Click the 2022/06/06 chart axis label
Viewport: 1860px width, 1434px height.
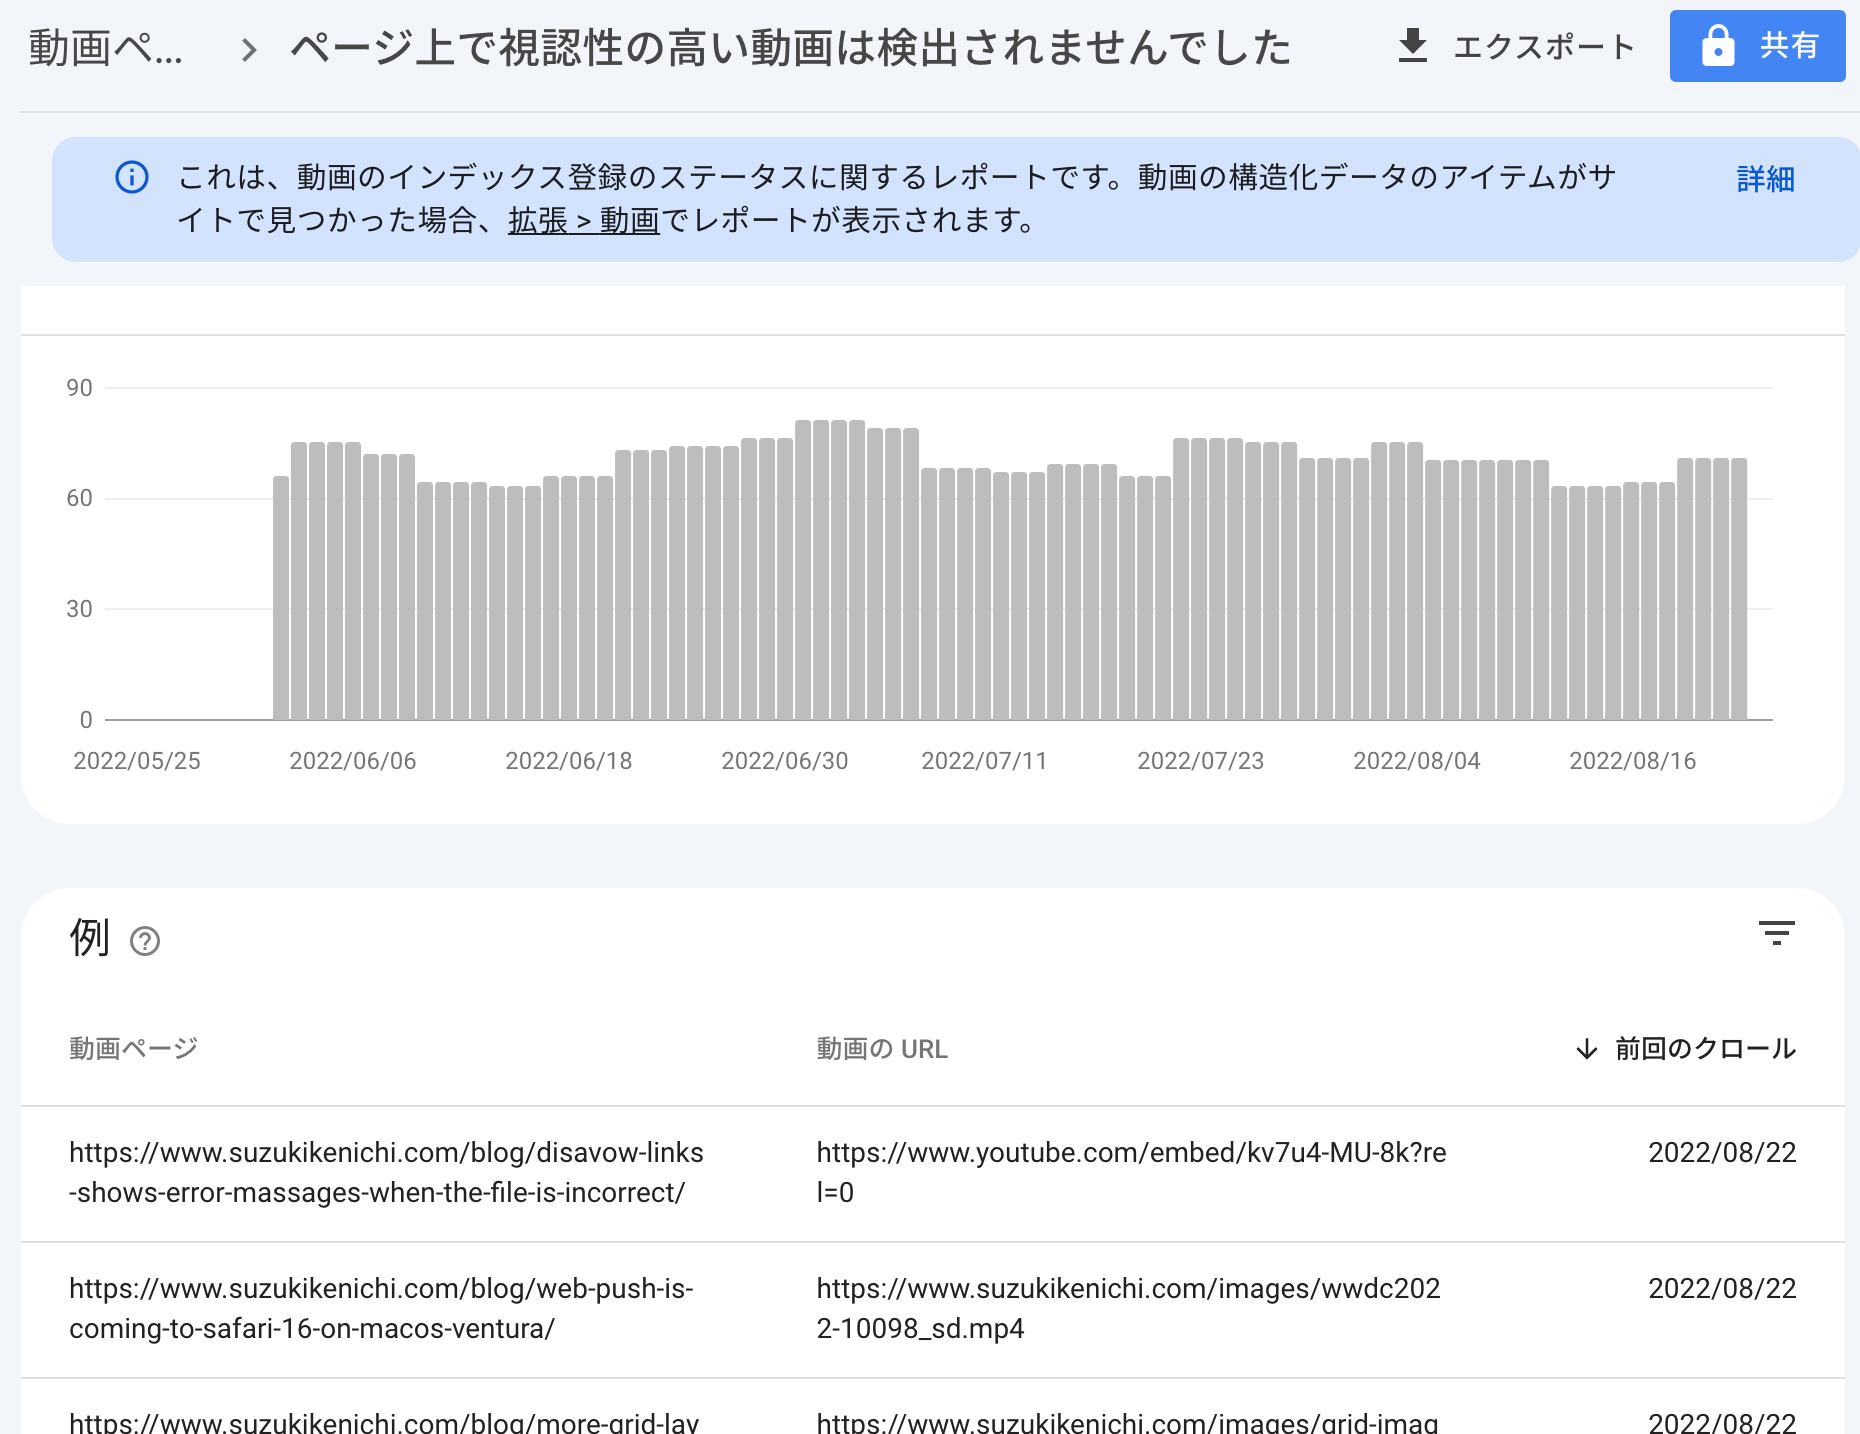(353, 761)
